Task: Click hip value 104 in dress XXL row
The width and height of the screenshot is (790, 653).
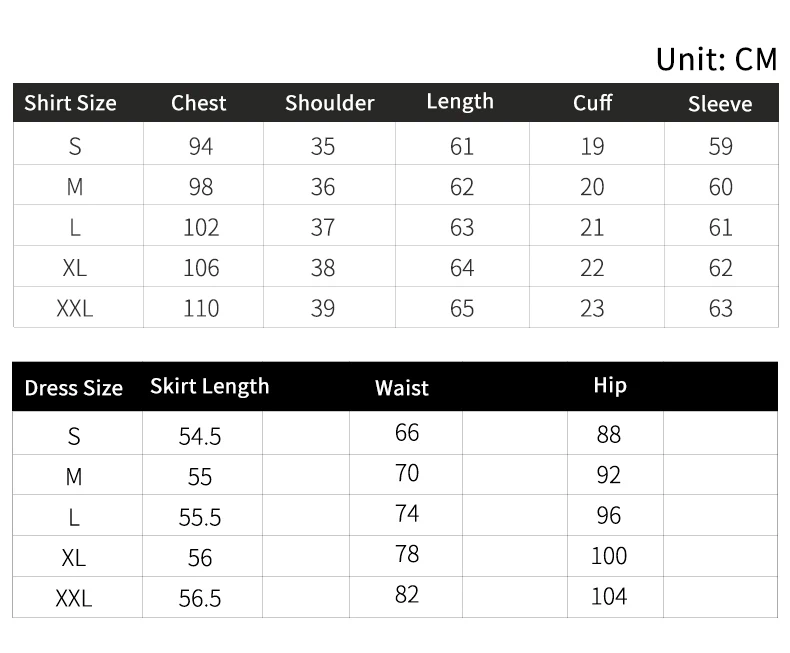Action: (x=609, y=597)
